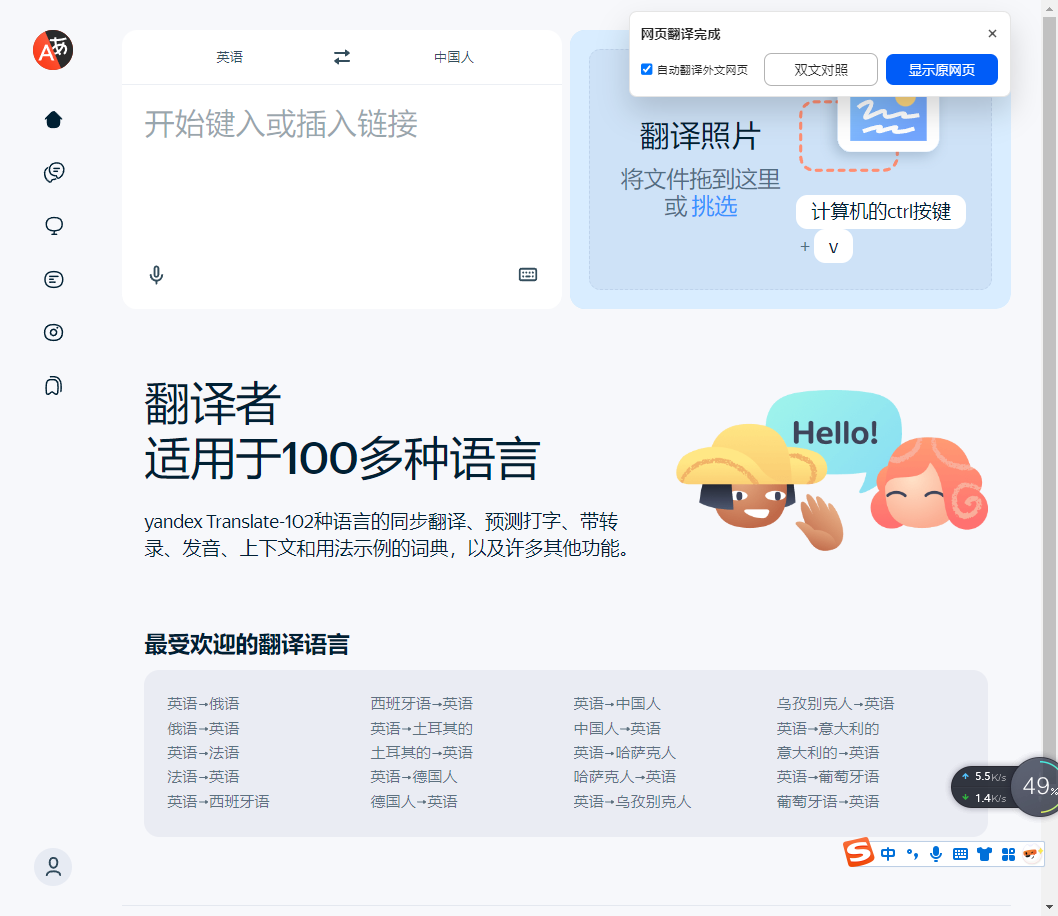Click the scrollbar down arrow
Screen dimensions: 1058x916
tap(1049, 908)
